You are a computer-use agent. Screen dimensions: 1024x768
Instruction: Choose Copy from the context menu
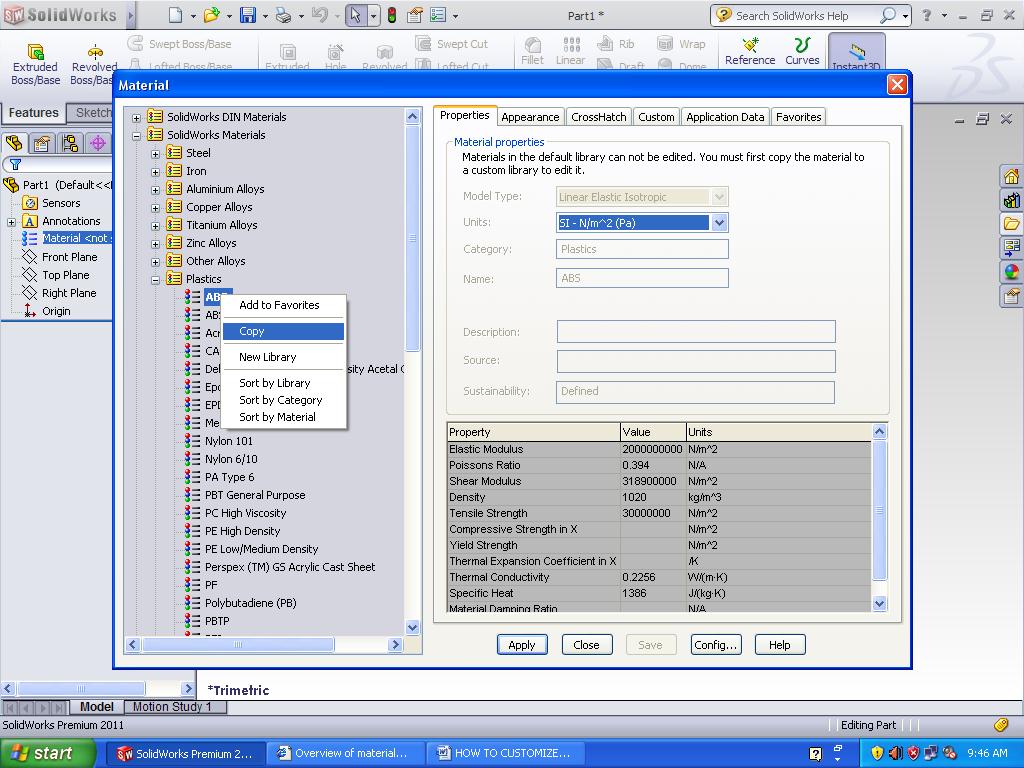(x=251, y=331)
